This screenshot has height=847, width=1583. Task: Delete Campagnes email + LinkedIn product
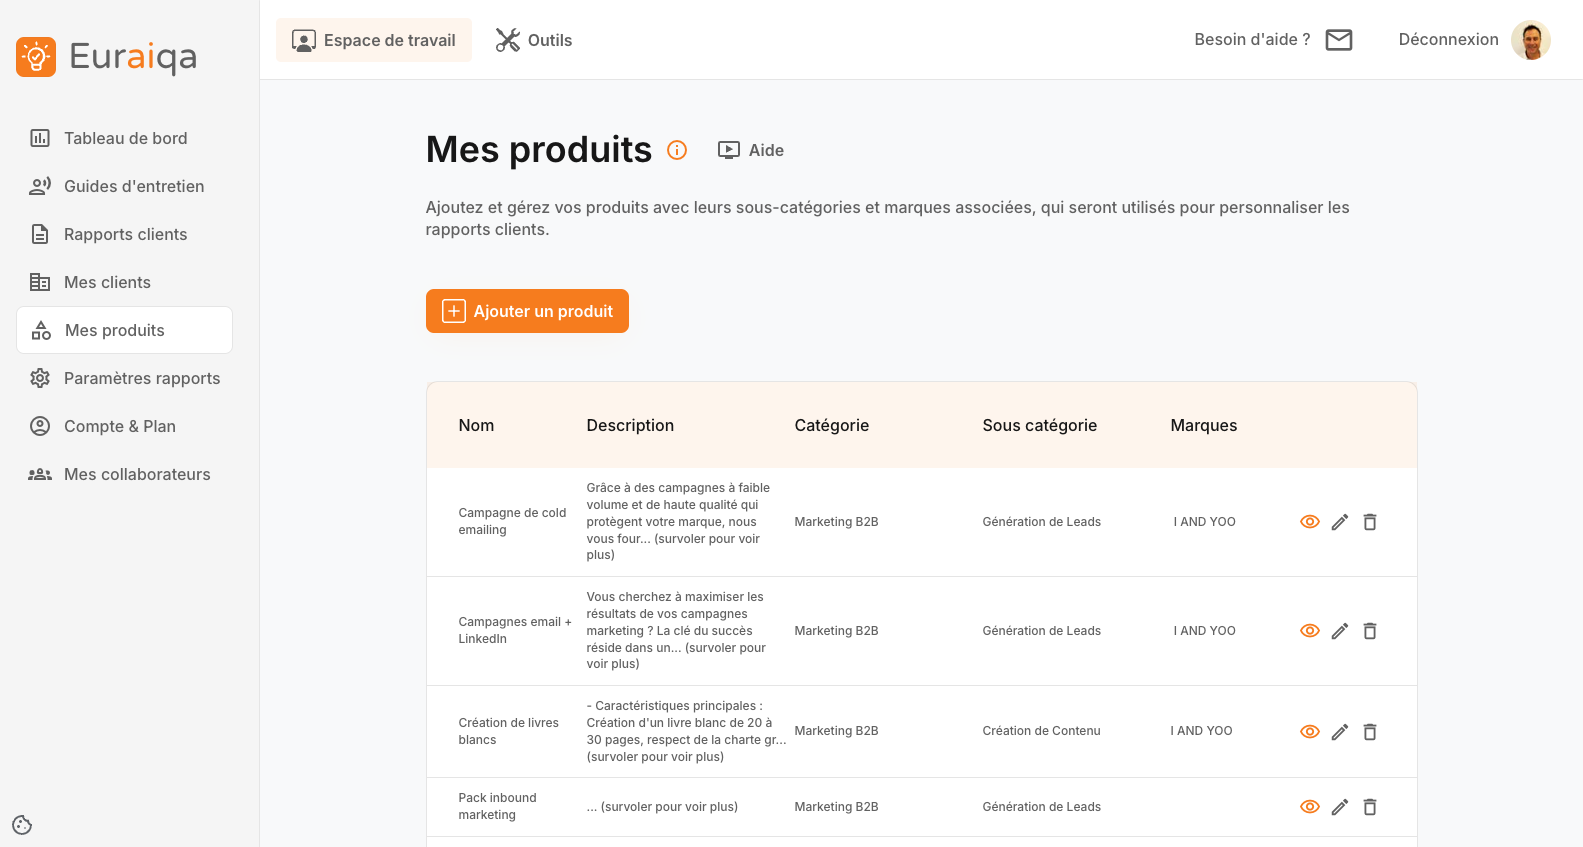point(1370,631)
